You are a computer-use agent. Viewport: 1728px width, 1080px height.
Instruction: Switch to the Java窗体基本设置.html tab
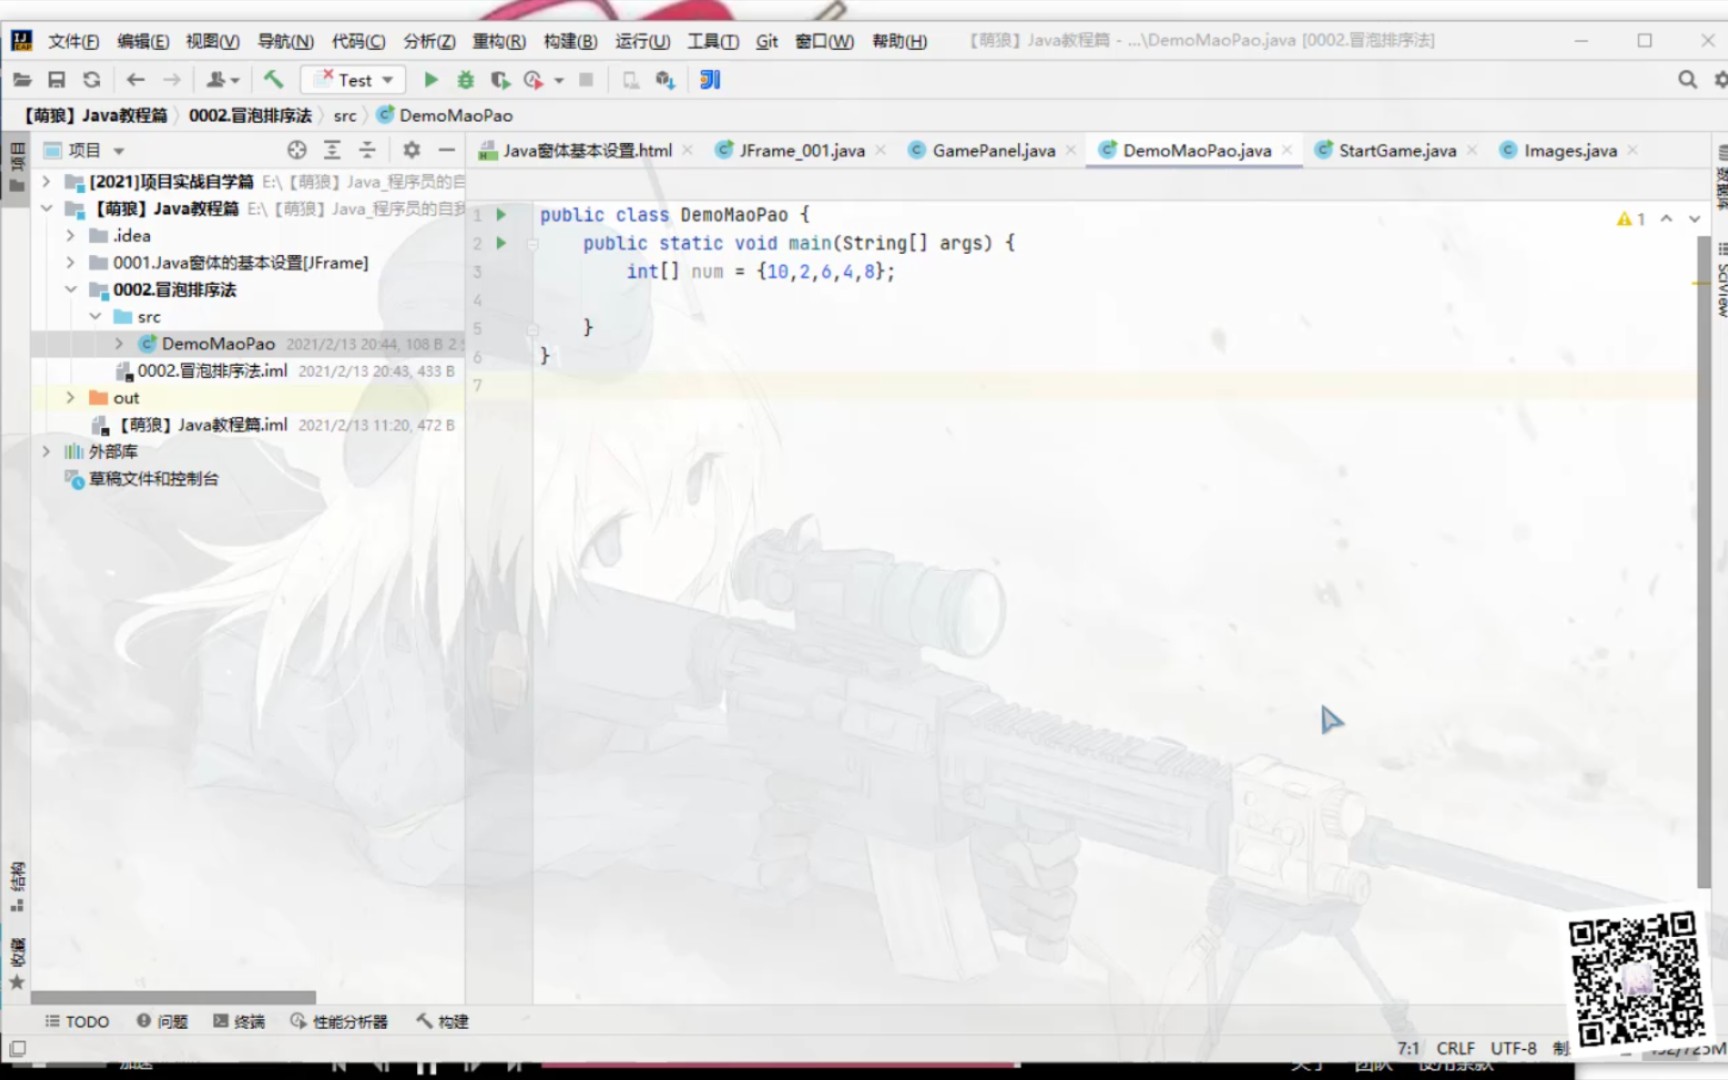coord(587,150)
